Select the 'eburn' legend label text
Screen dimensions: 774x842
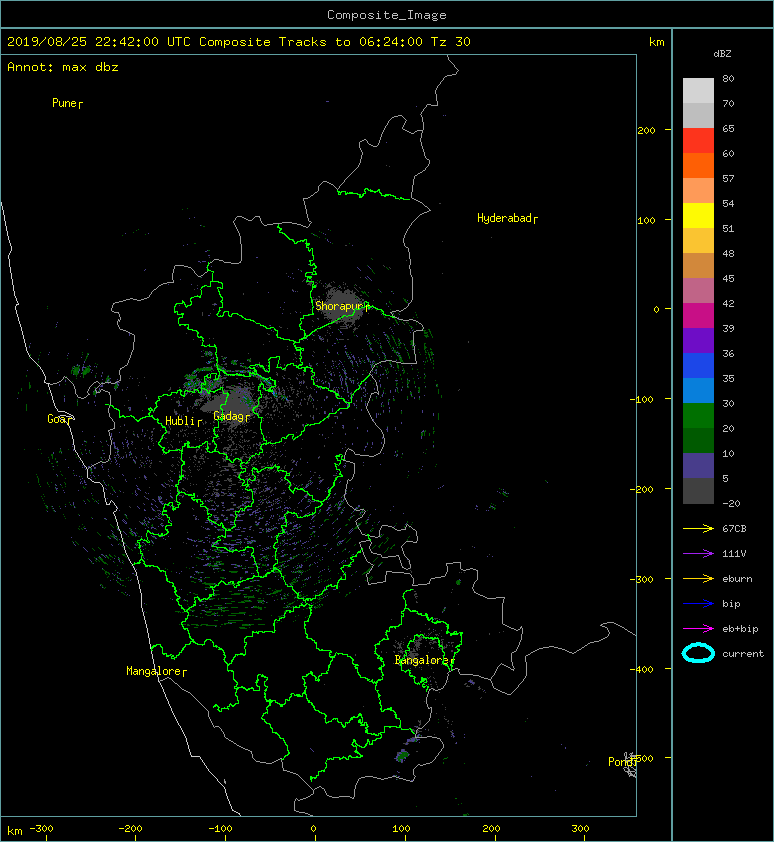point(737,578)
